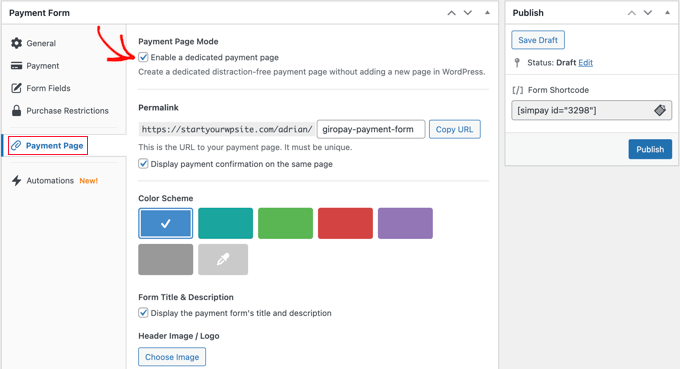Viewport: 680px width, 369px height.
Task: Select the blue color scheme swatch
Action: point(166,223)
